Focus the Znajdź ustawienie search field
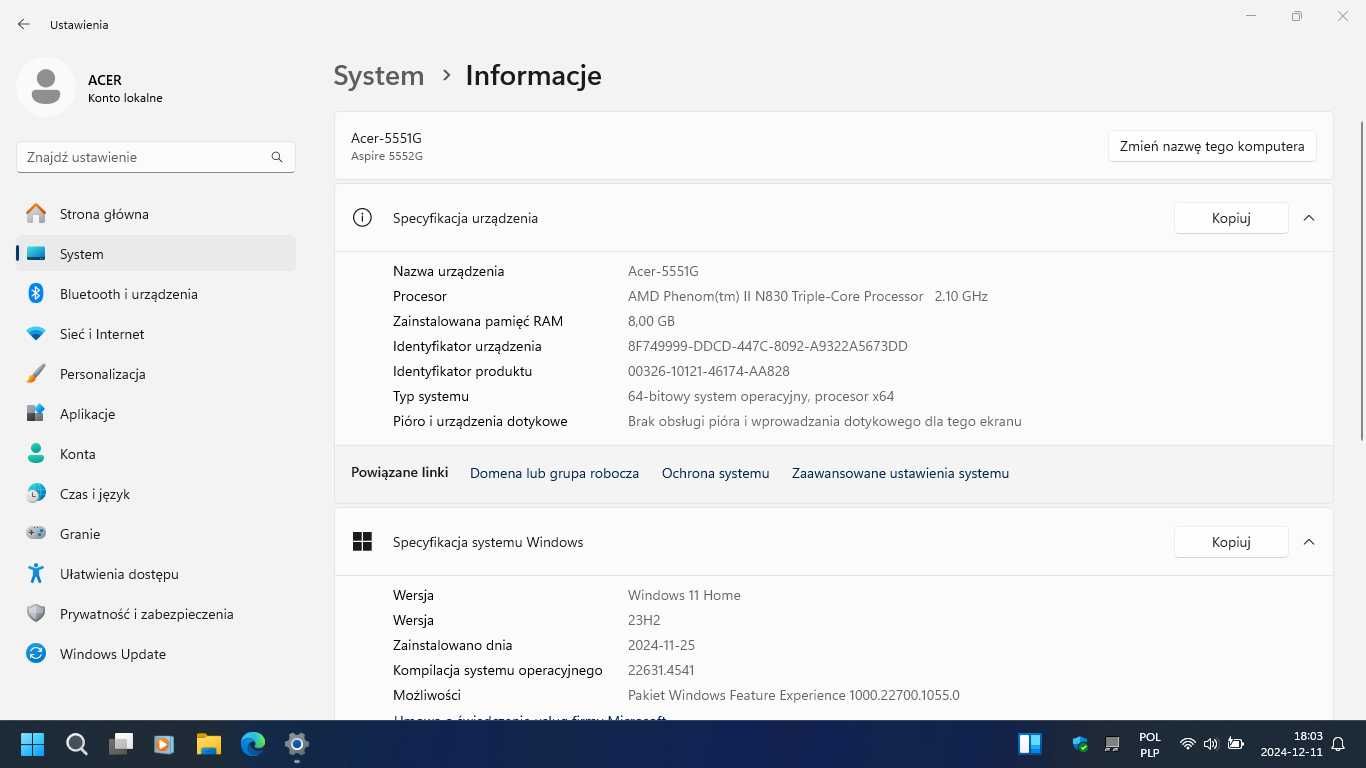 pyautogui.click(x=155, y=157)
